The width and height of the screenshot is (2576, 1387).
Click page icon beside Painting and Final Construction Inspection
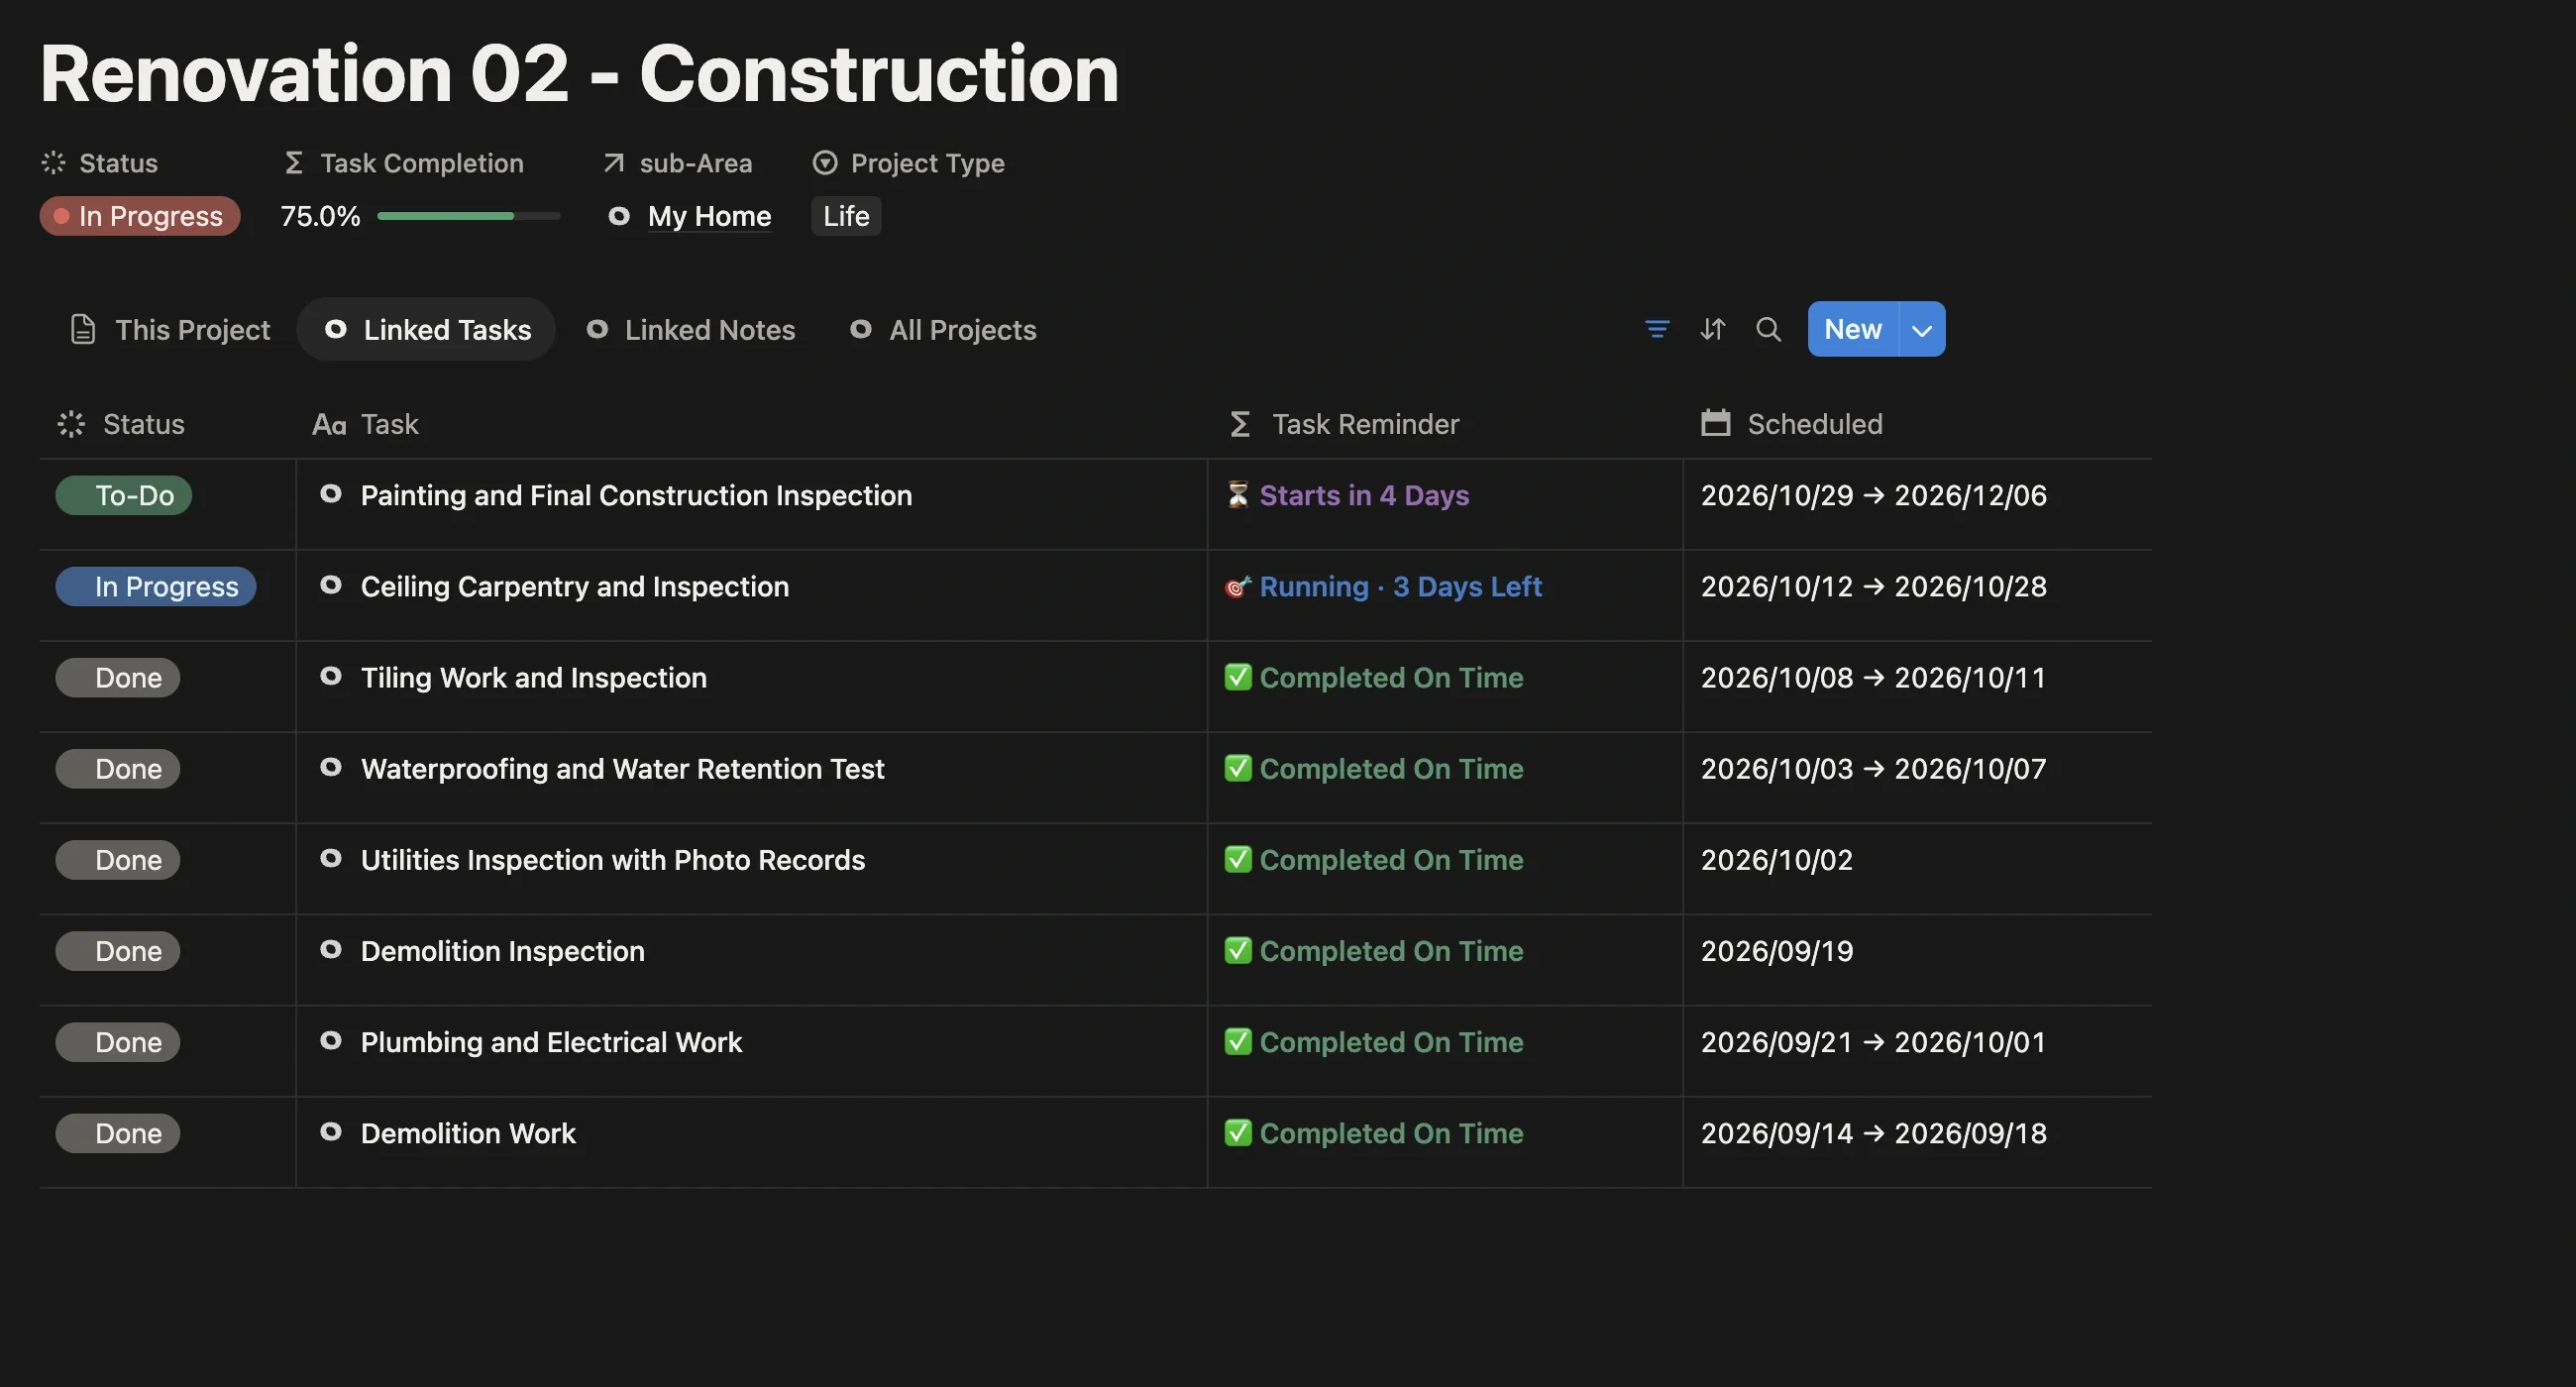point(330,494)
